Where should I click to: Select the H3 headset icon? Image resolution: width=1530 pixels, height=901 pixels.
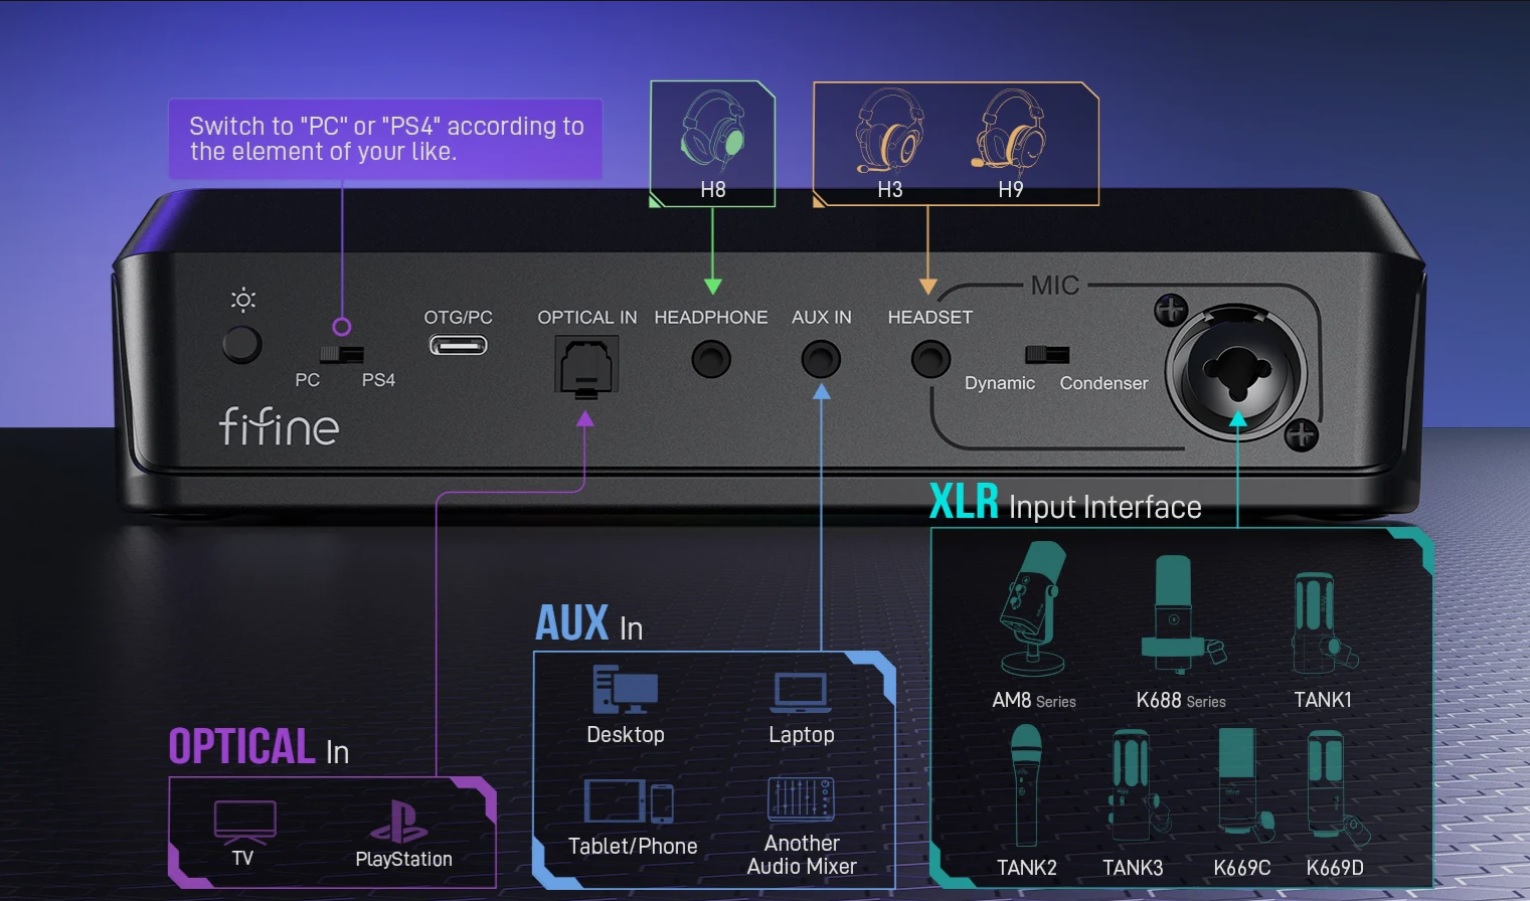889,131
